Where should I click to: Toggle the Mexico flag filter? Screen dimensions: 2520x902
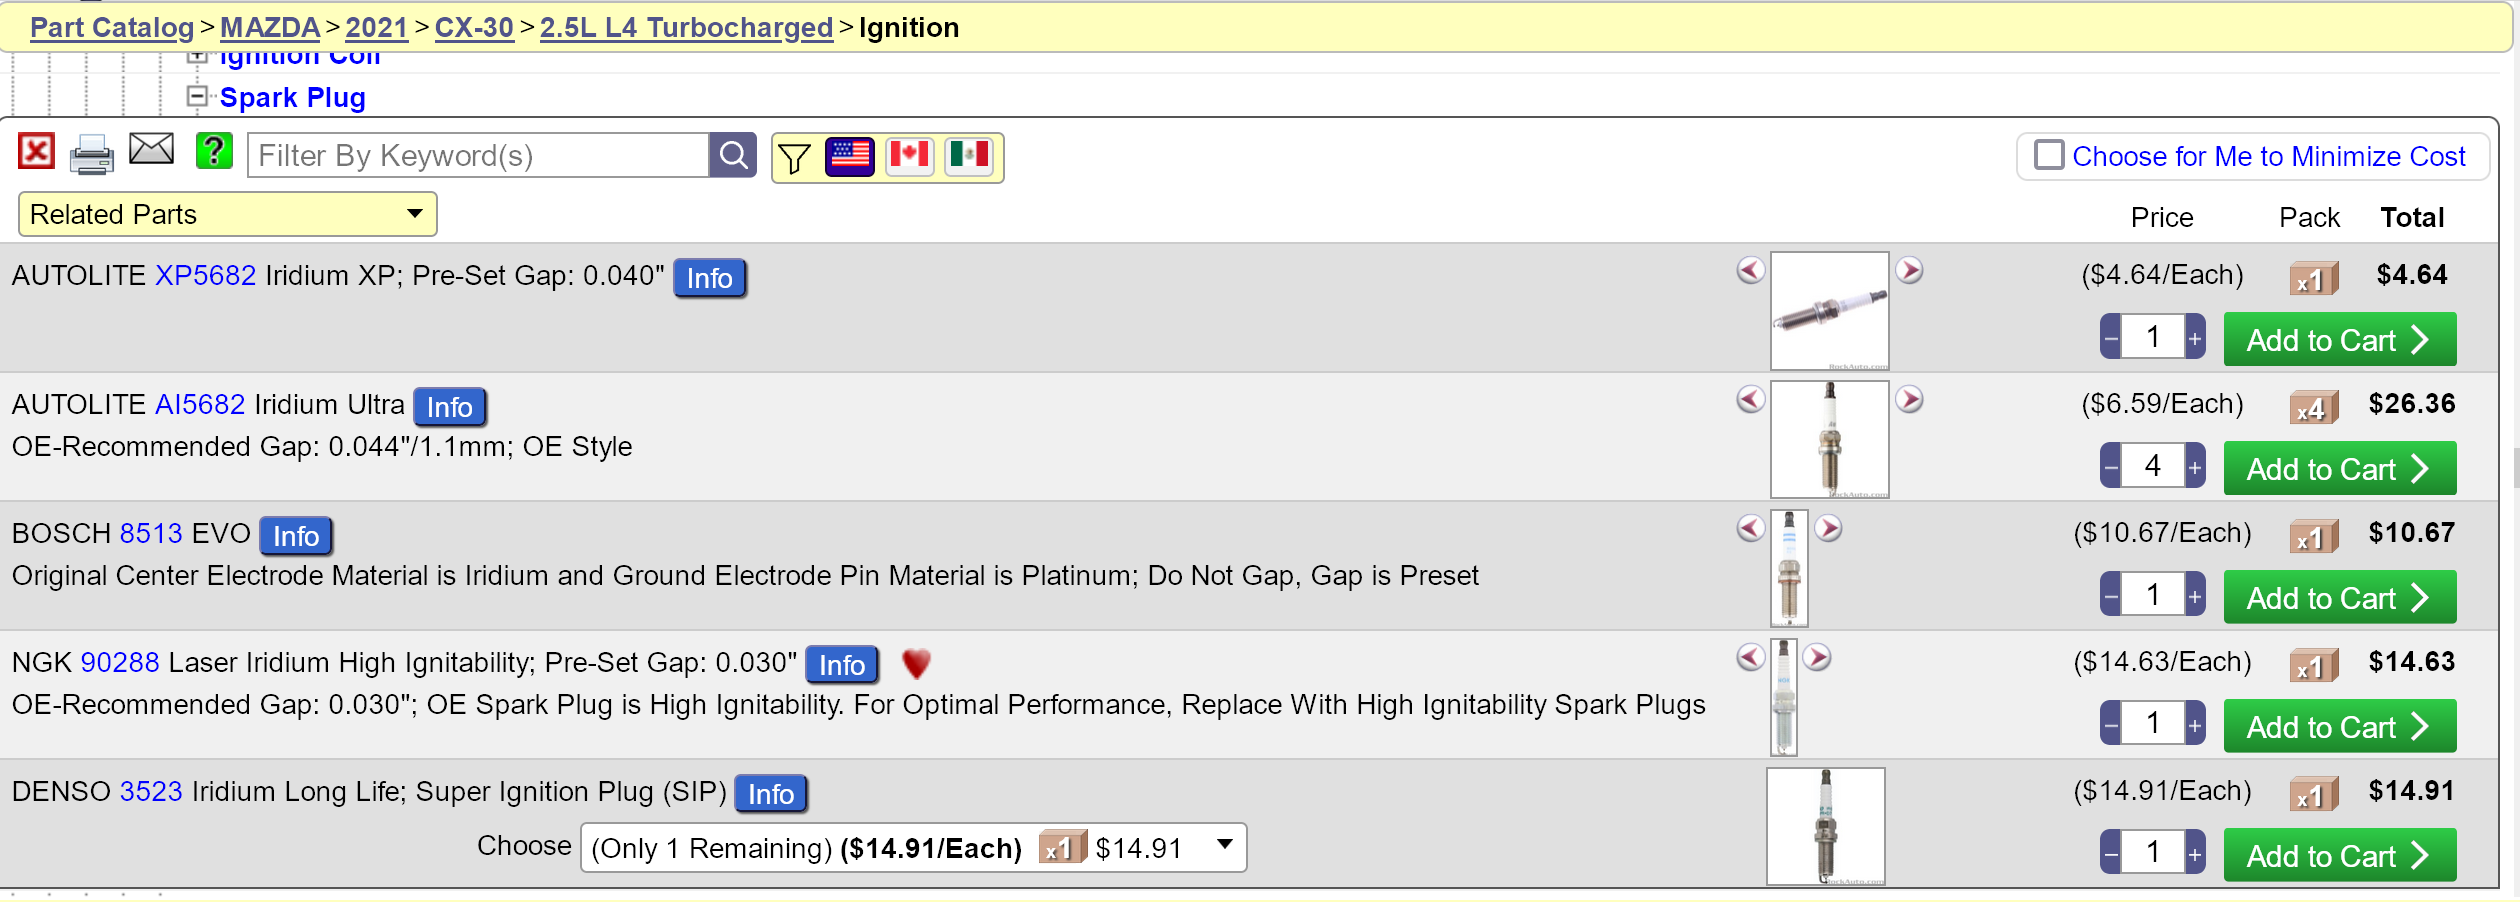tap(969, 157)
